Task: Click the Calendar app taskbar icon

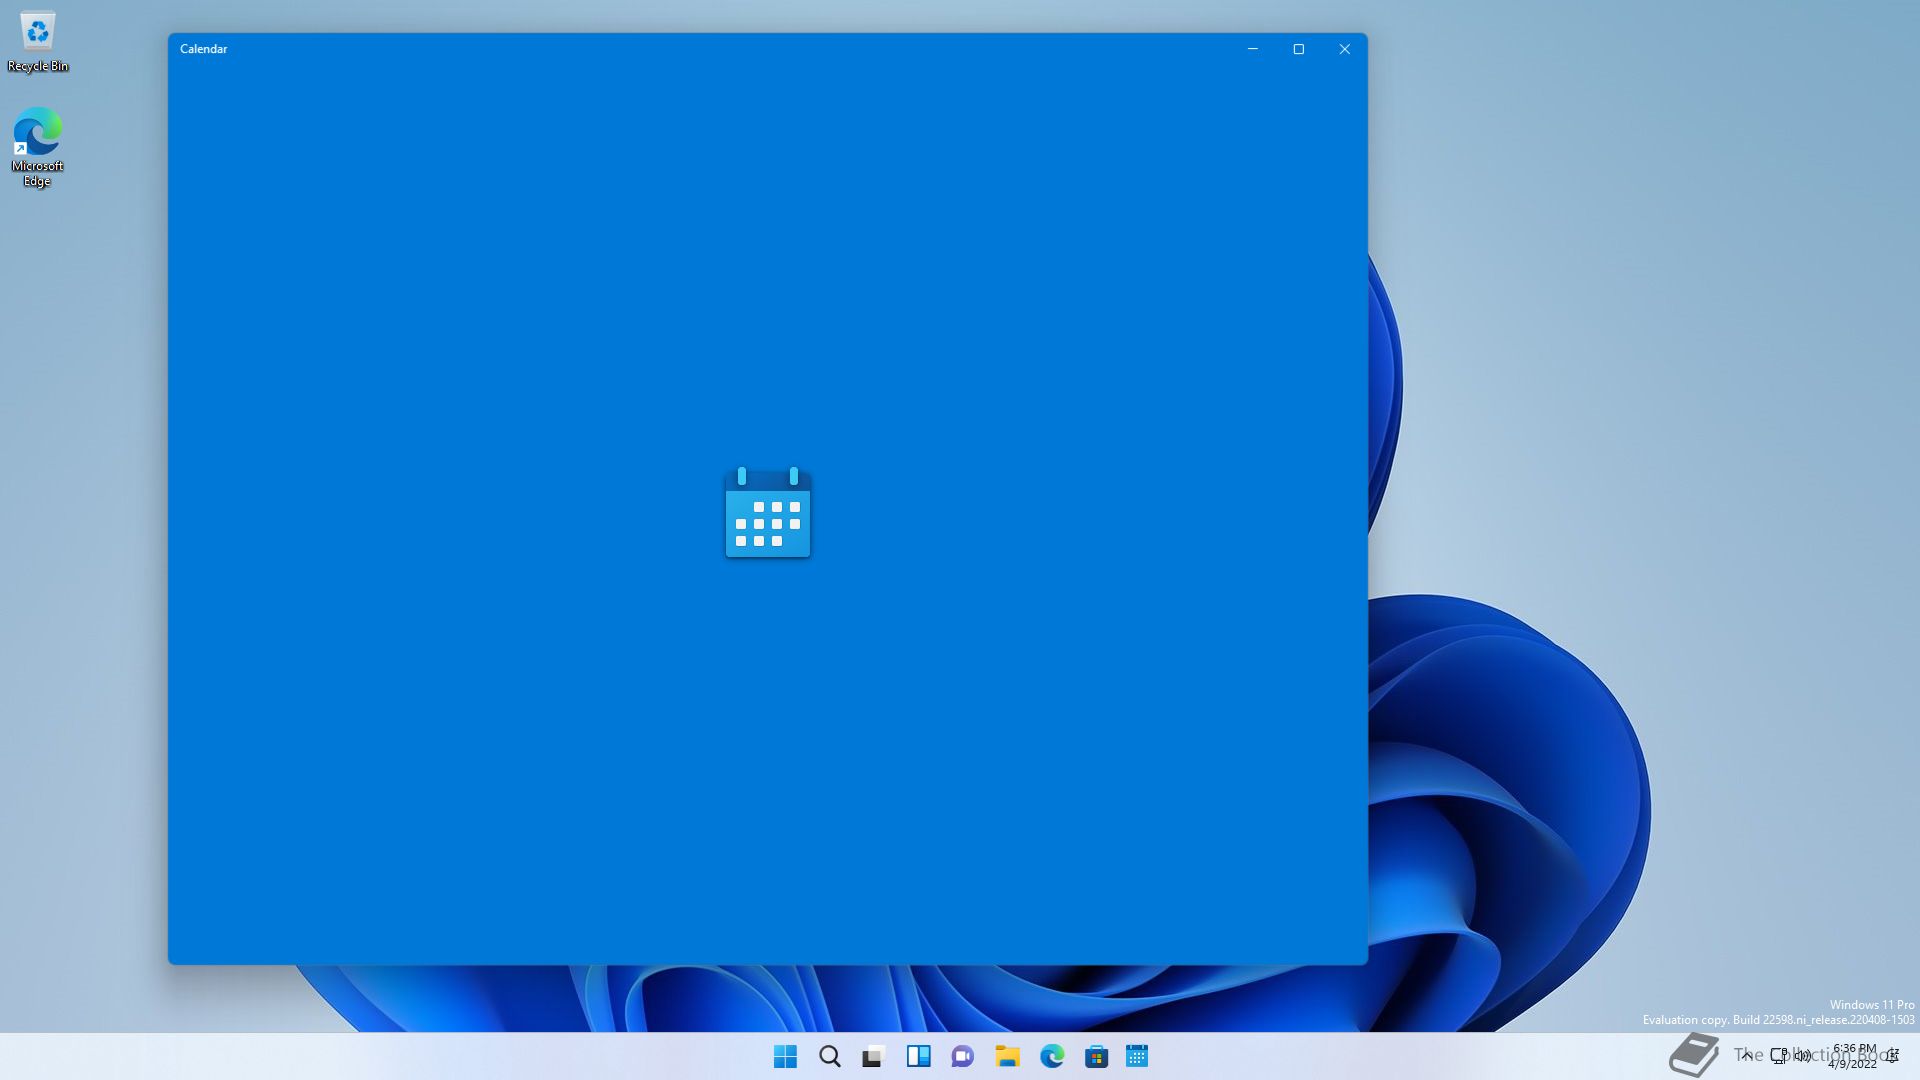Action: pos(1137,1056)
